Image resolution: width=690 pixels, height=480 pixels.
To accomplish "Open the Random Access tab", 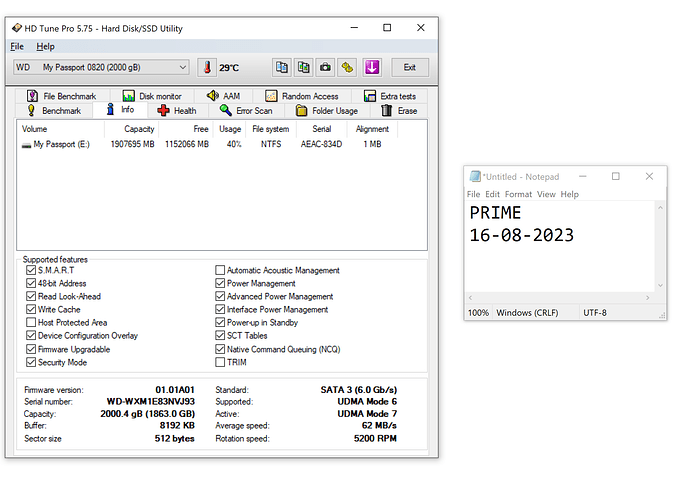I will [x=302, y=96].
